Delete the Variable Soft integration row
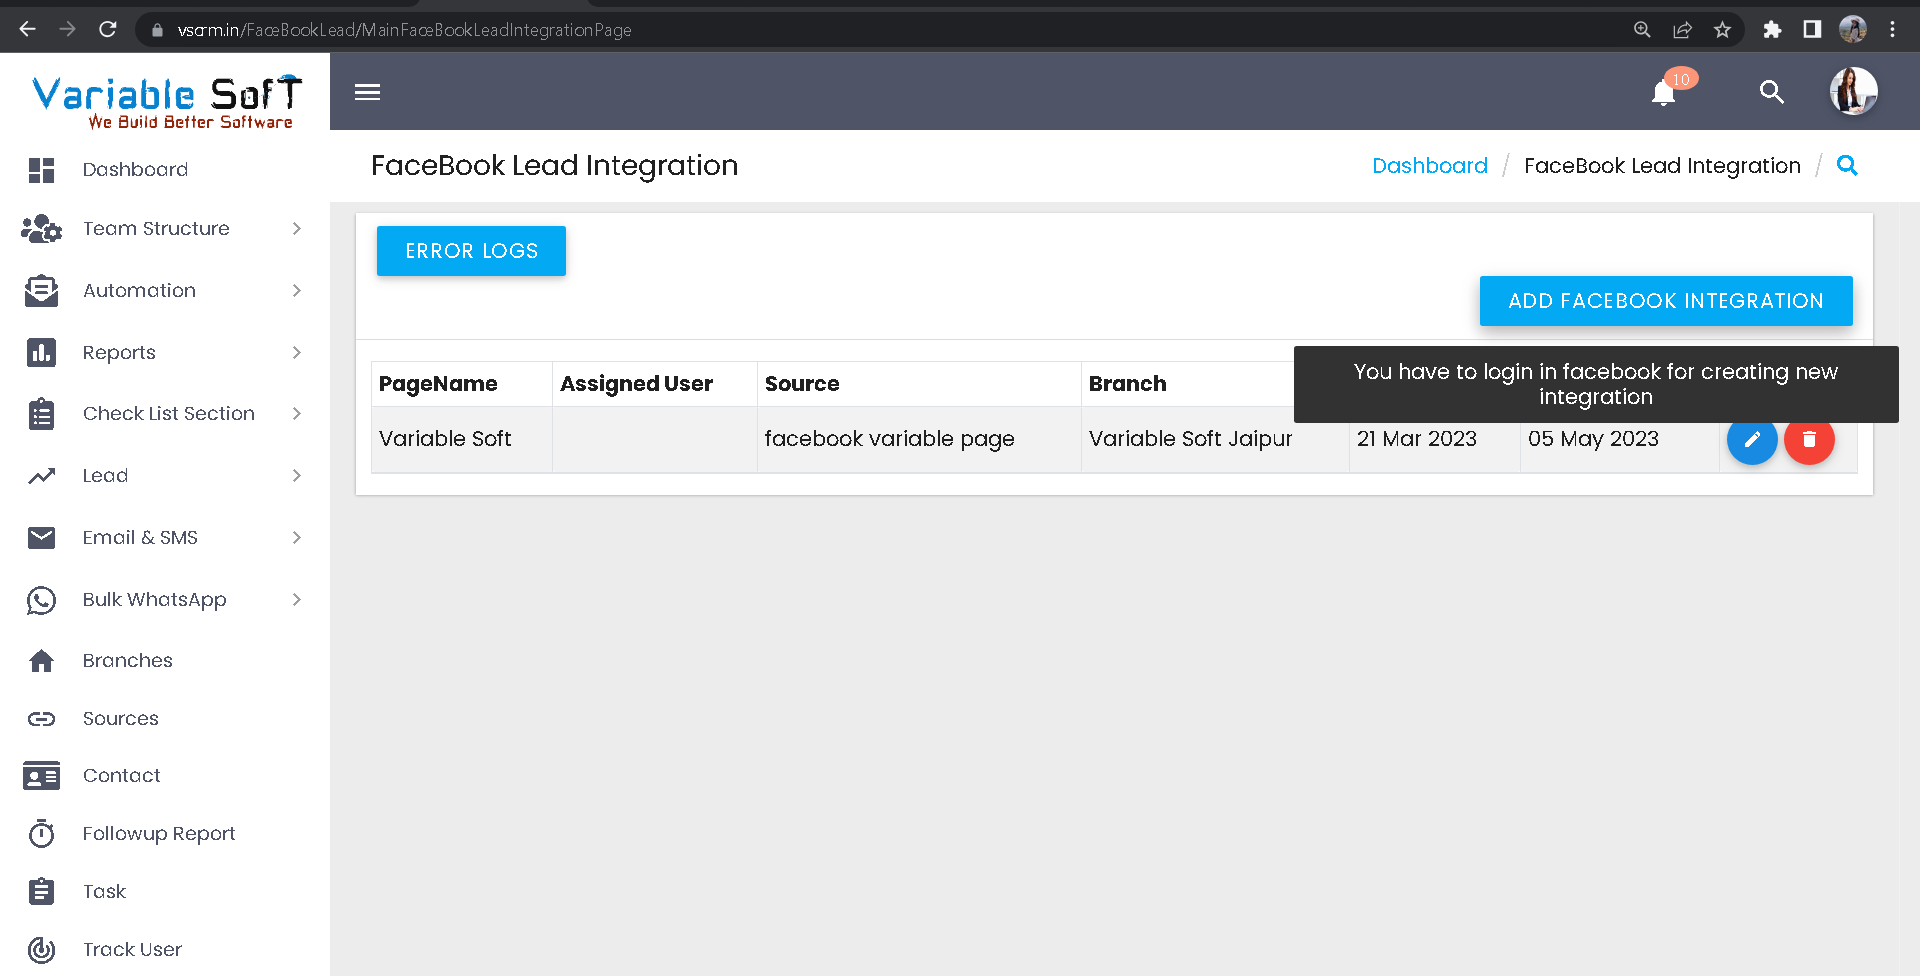Viewport: 1920px width, 976px height. 1809,440
